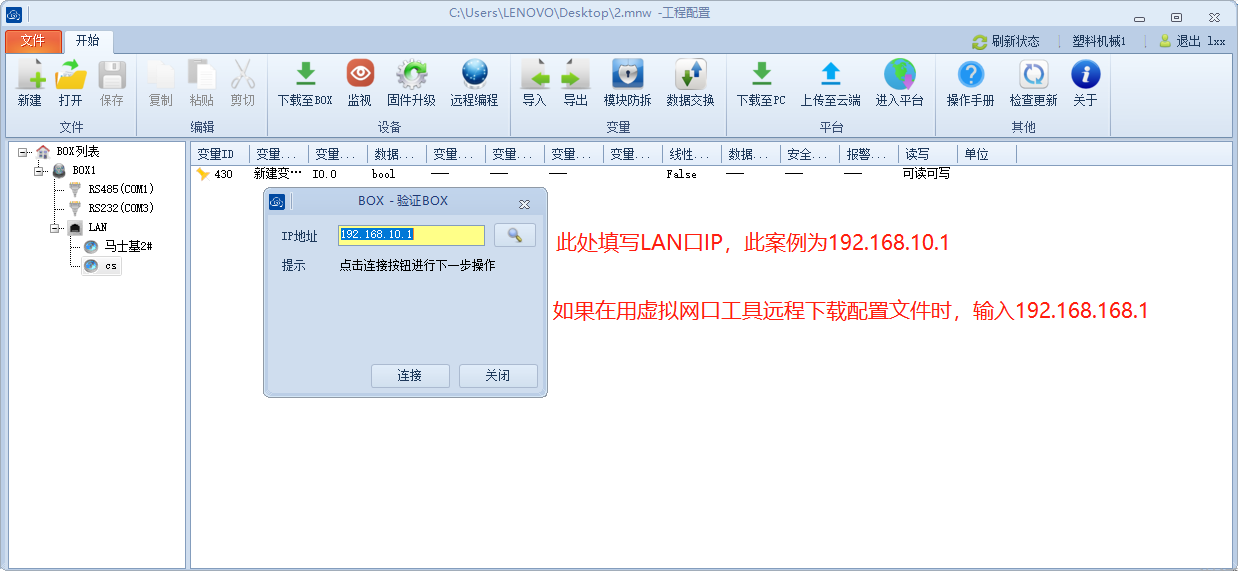Click the 单位 column header

[x=987, y=154]
